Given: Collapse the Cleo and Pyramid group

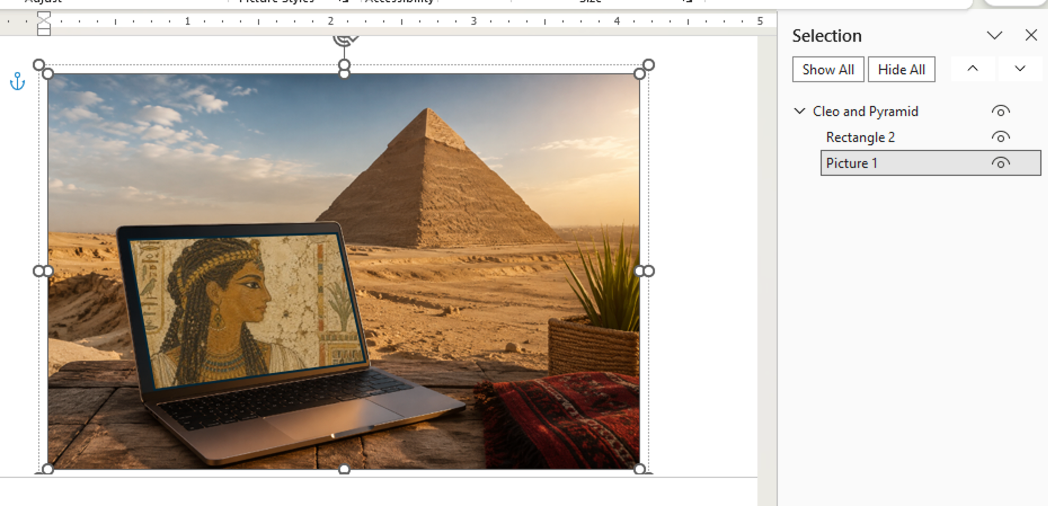Looking at the screenshot, I should pos(799,111).
